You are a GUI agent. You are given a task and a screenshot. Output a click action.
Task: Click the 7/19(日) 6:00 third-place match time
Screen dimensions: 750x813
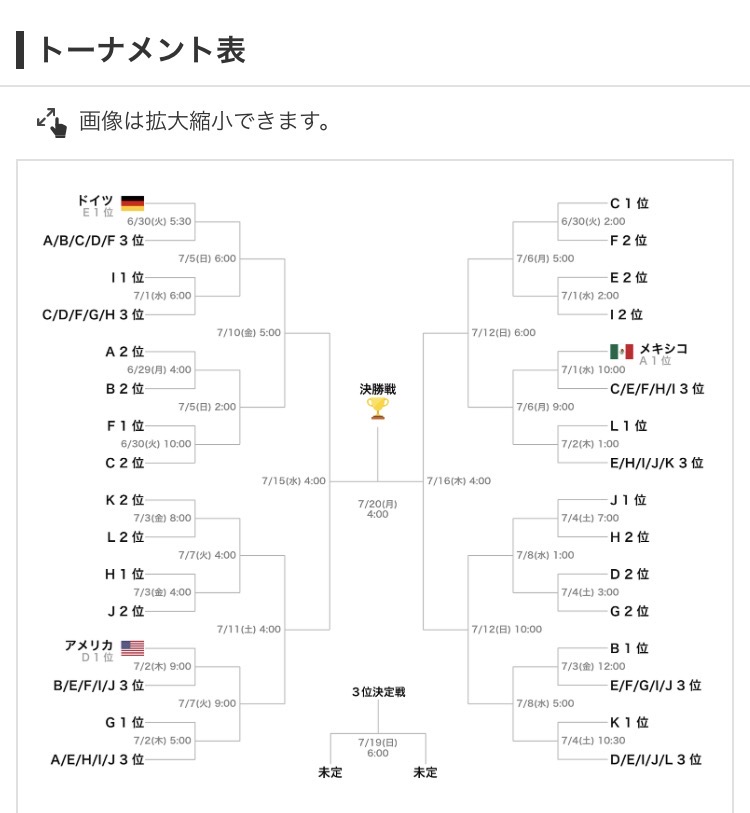coord(378,747)
